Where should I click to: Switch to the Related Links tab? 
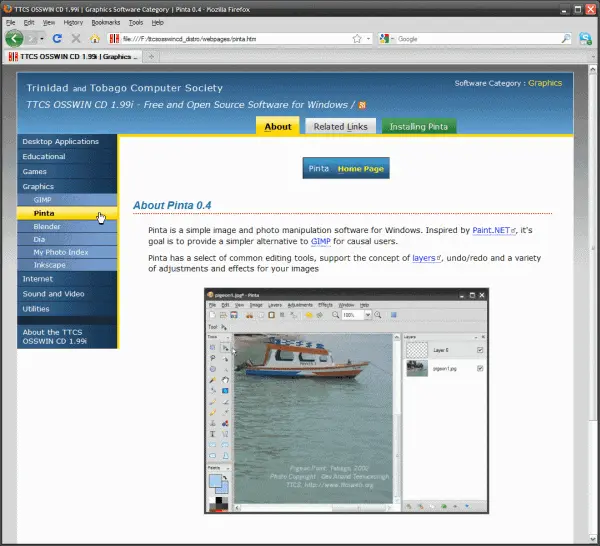point(340,126)
